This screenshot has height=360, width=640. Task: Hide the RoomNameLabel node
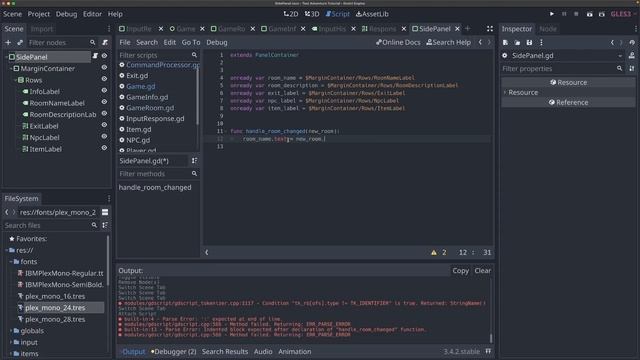[104, 102]
